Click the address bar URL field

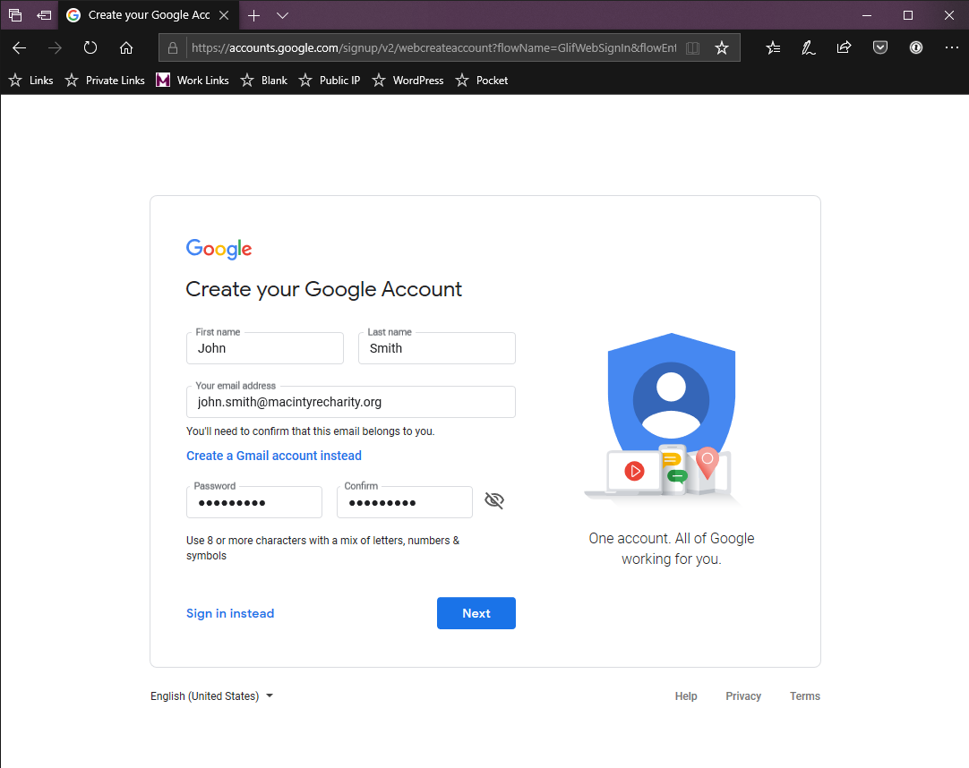(433, 48)
